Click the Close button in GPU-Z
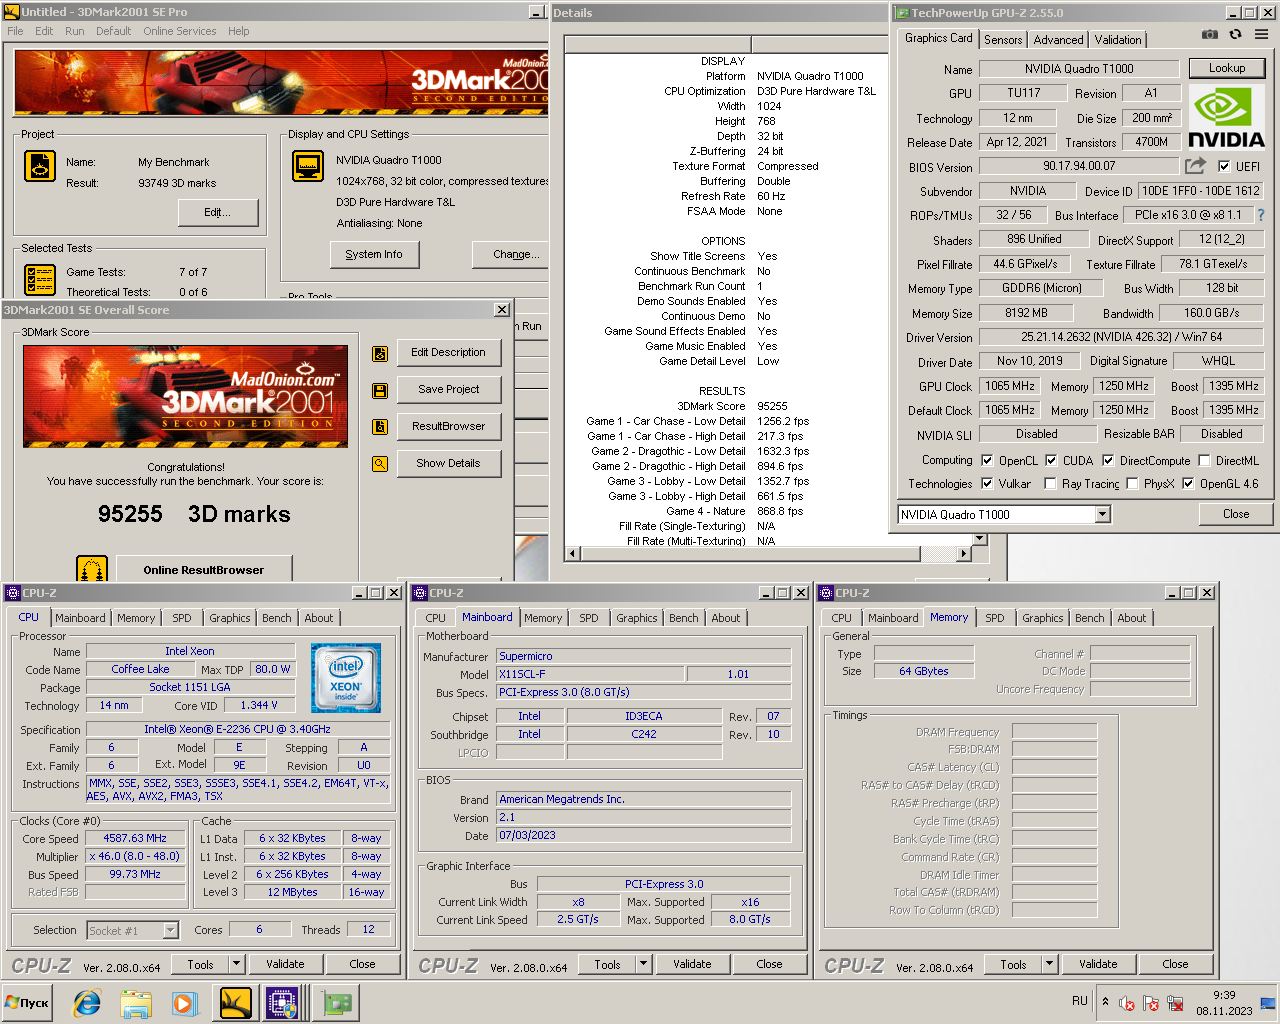The width and height of the screenshot is (1280, 1024). 1236,514
